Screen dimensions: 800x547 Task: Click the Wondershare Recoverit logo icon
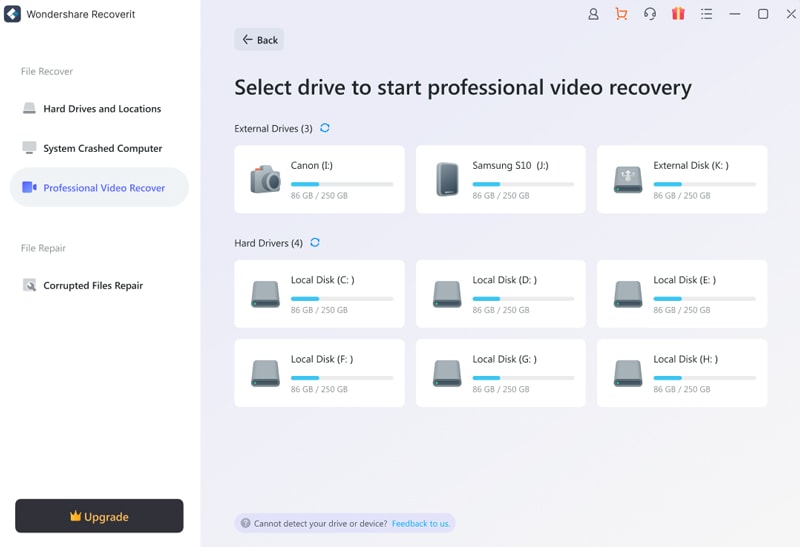(12, 14)
